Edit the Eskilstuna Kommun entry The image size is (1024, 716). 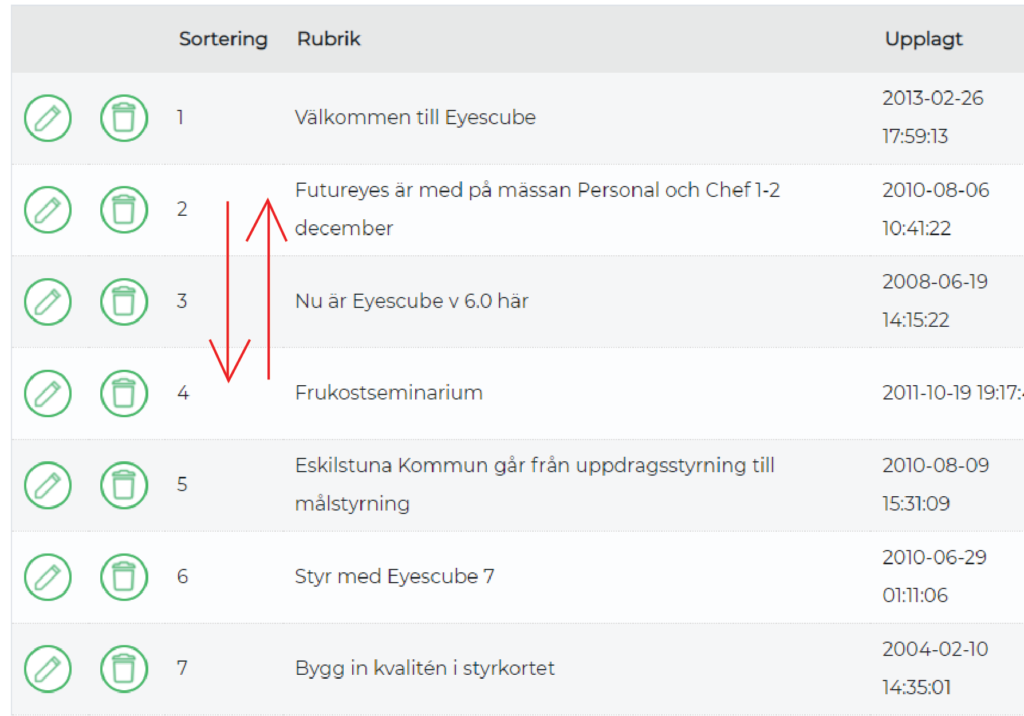[x=48, y=485]
